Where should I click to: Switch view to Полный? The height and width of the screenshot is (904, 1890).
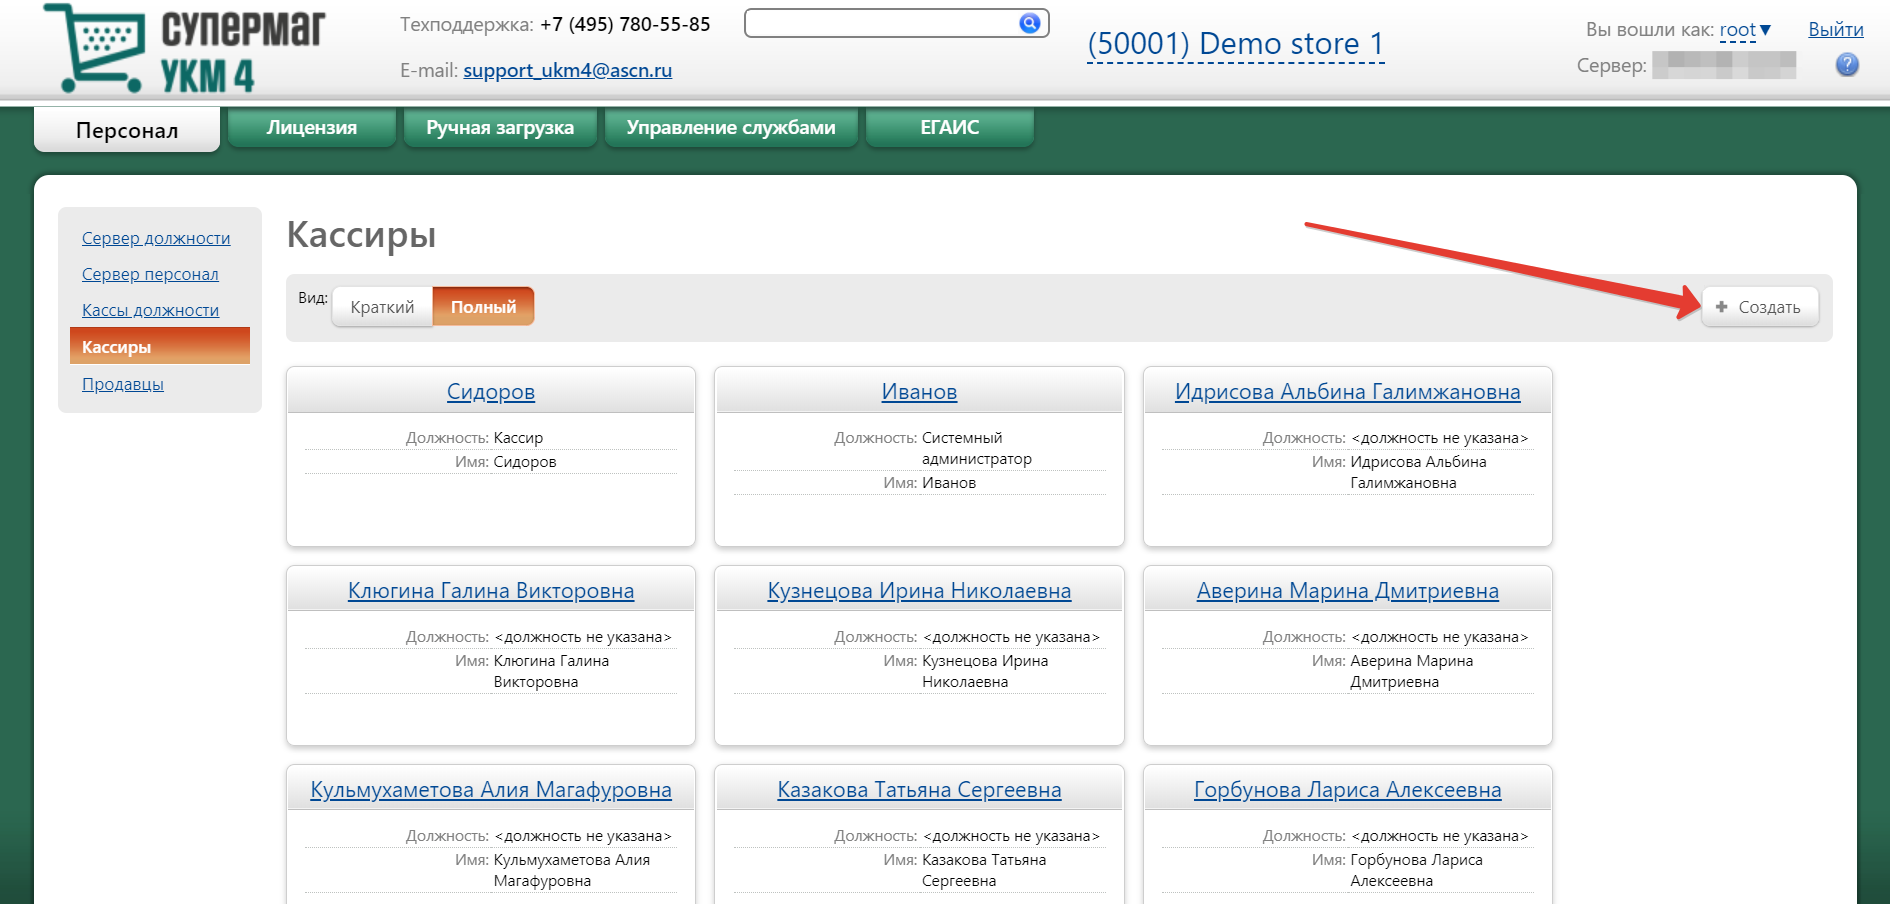point(483,307)
